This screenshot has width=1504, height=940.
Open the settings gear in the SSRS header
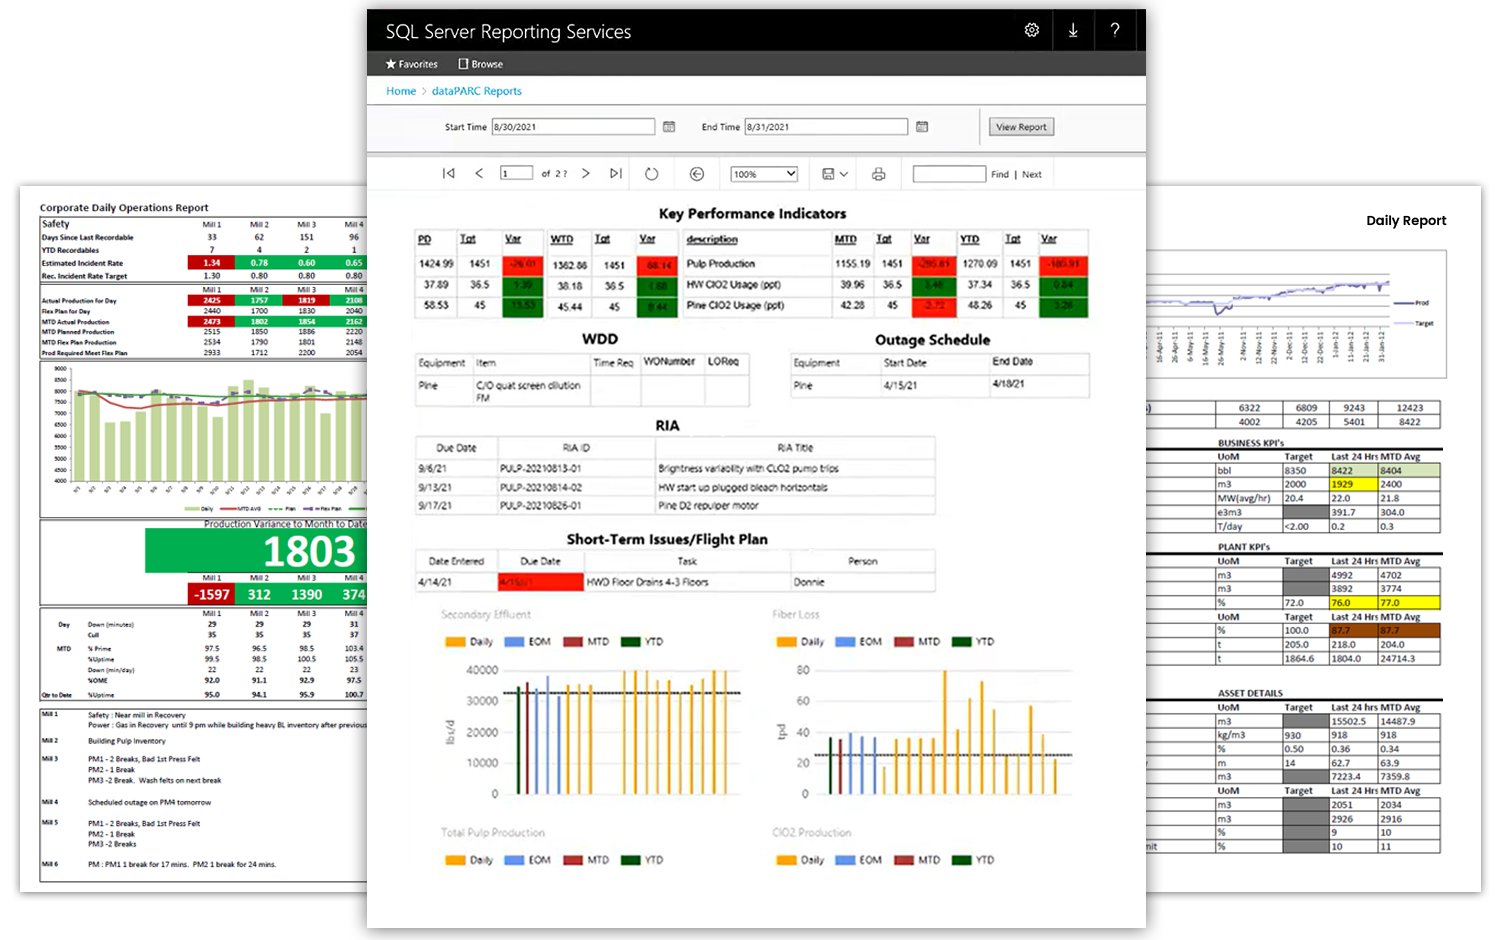coord(1032,30)
